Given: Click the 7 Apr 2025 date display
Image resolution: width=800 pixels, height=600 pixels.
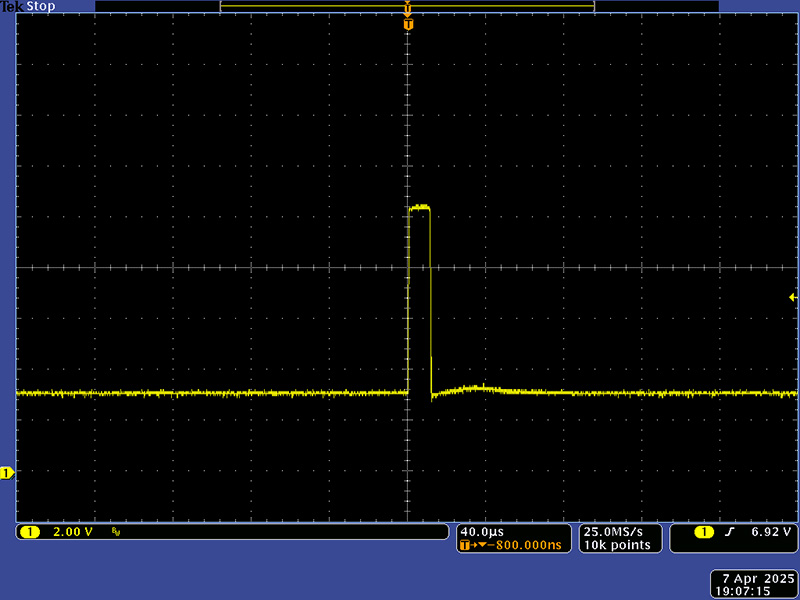Looking at the screenshot, I should point(755,579).
